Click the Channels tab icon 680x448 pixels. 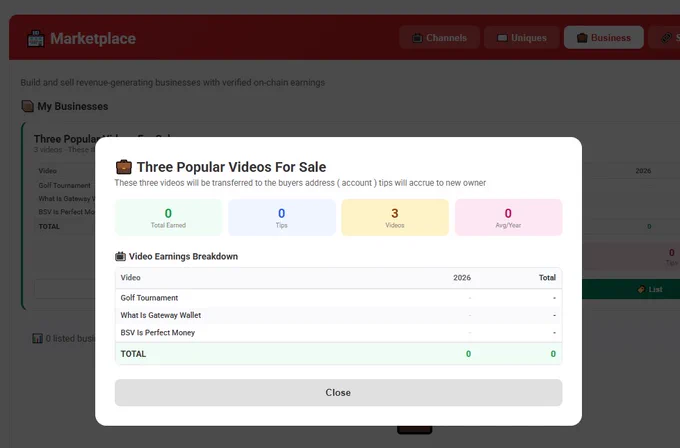pos(417,38)
